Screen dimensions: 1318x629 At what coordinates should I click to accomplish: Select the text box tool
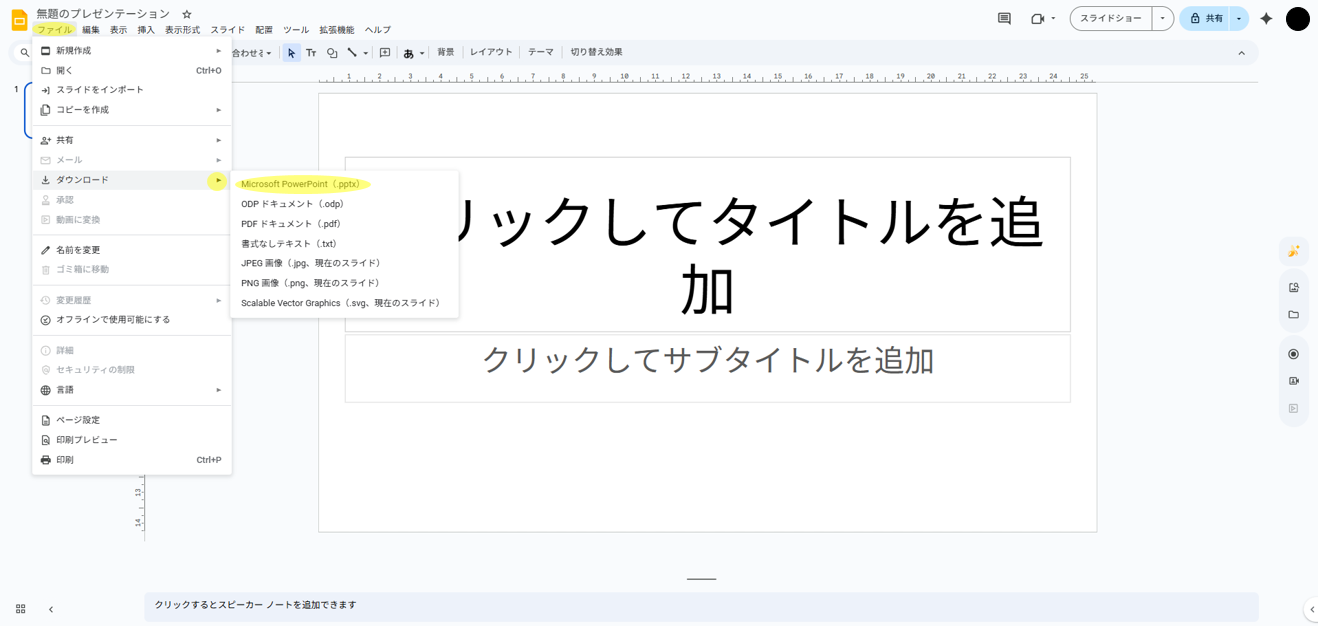[311, 53]
